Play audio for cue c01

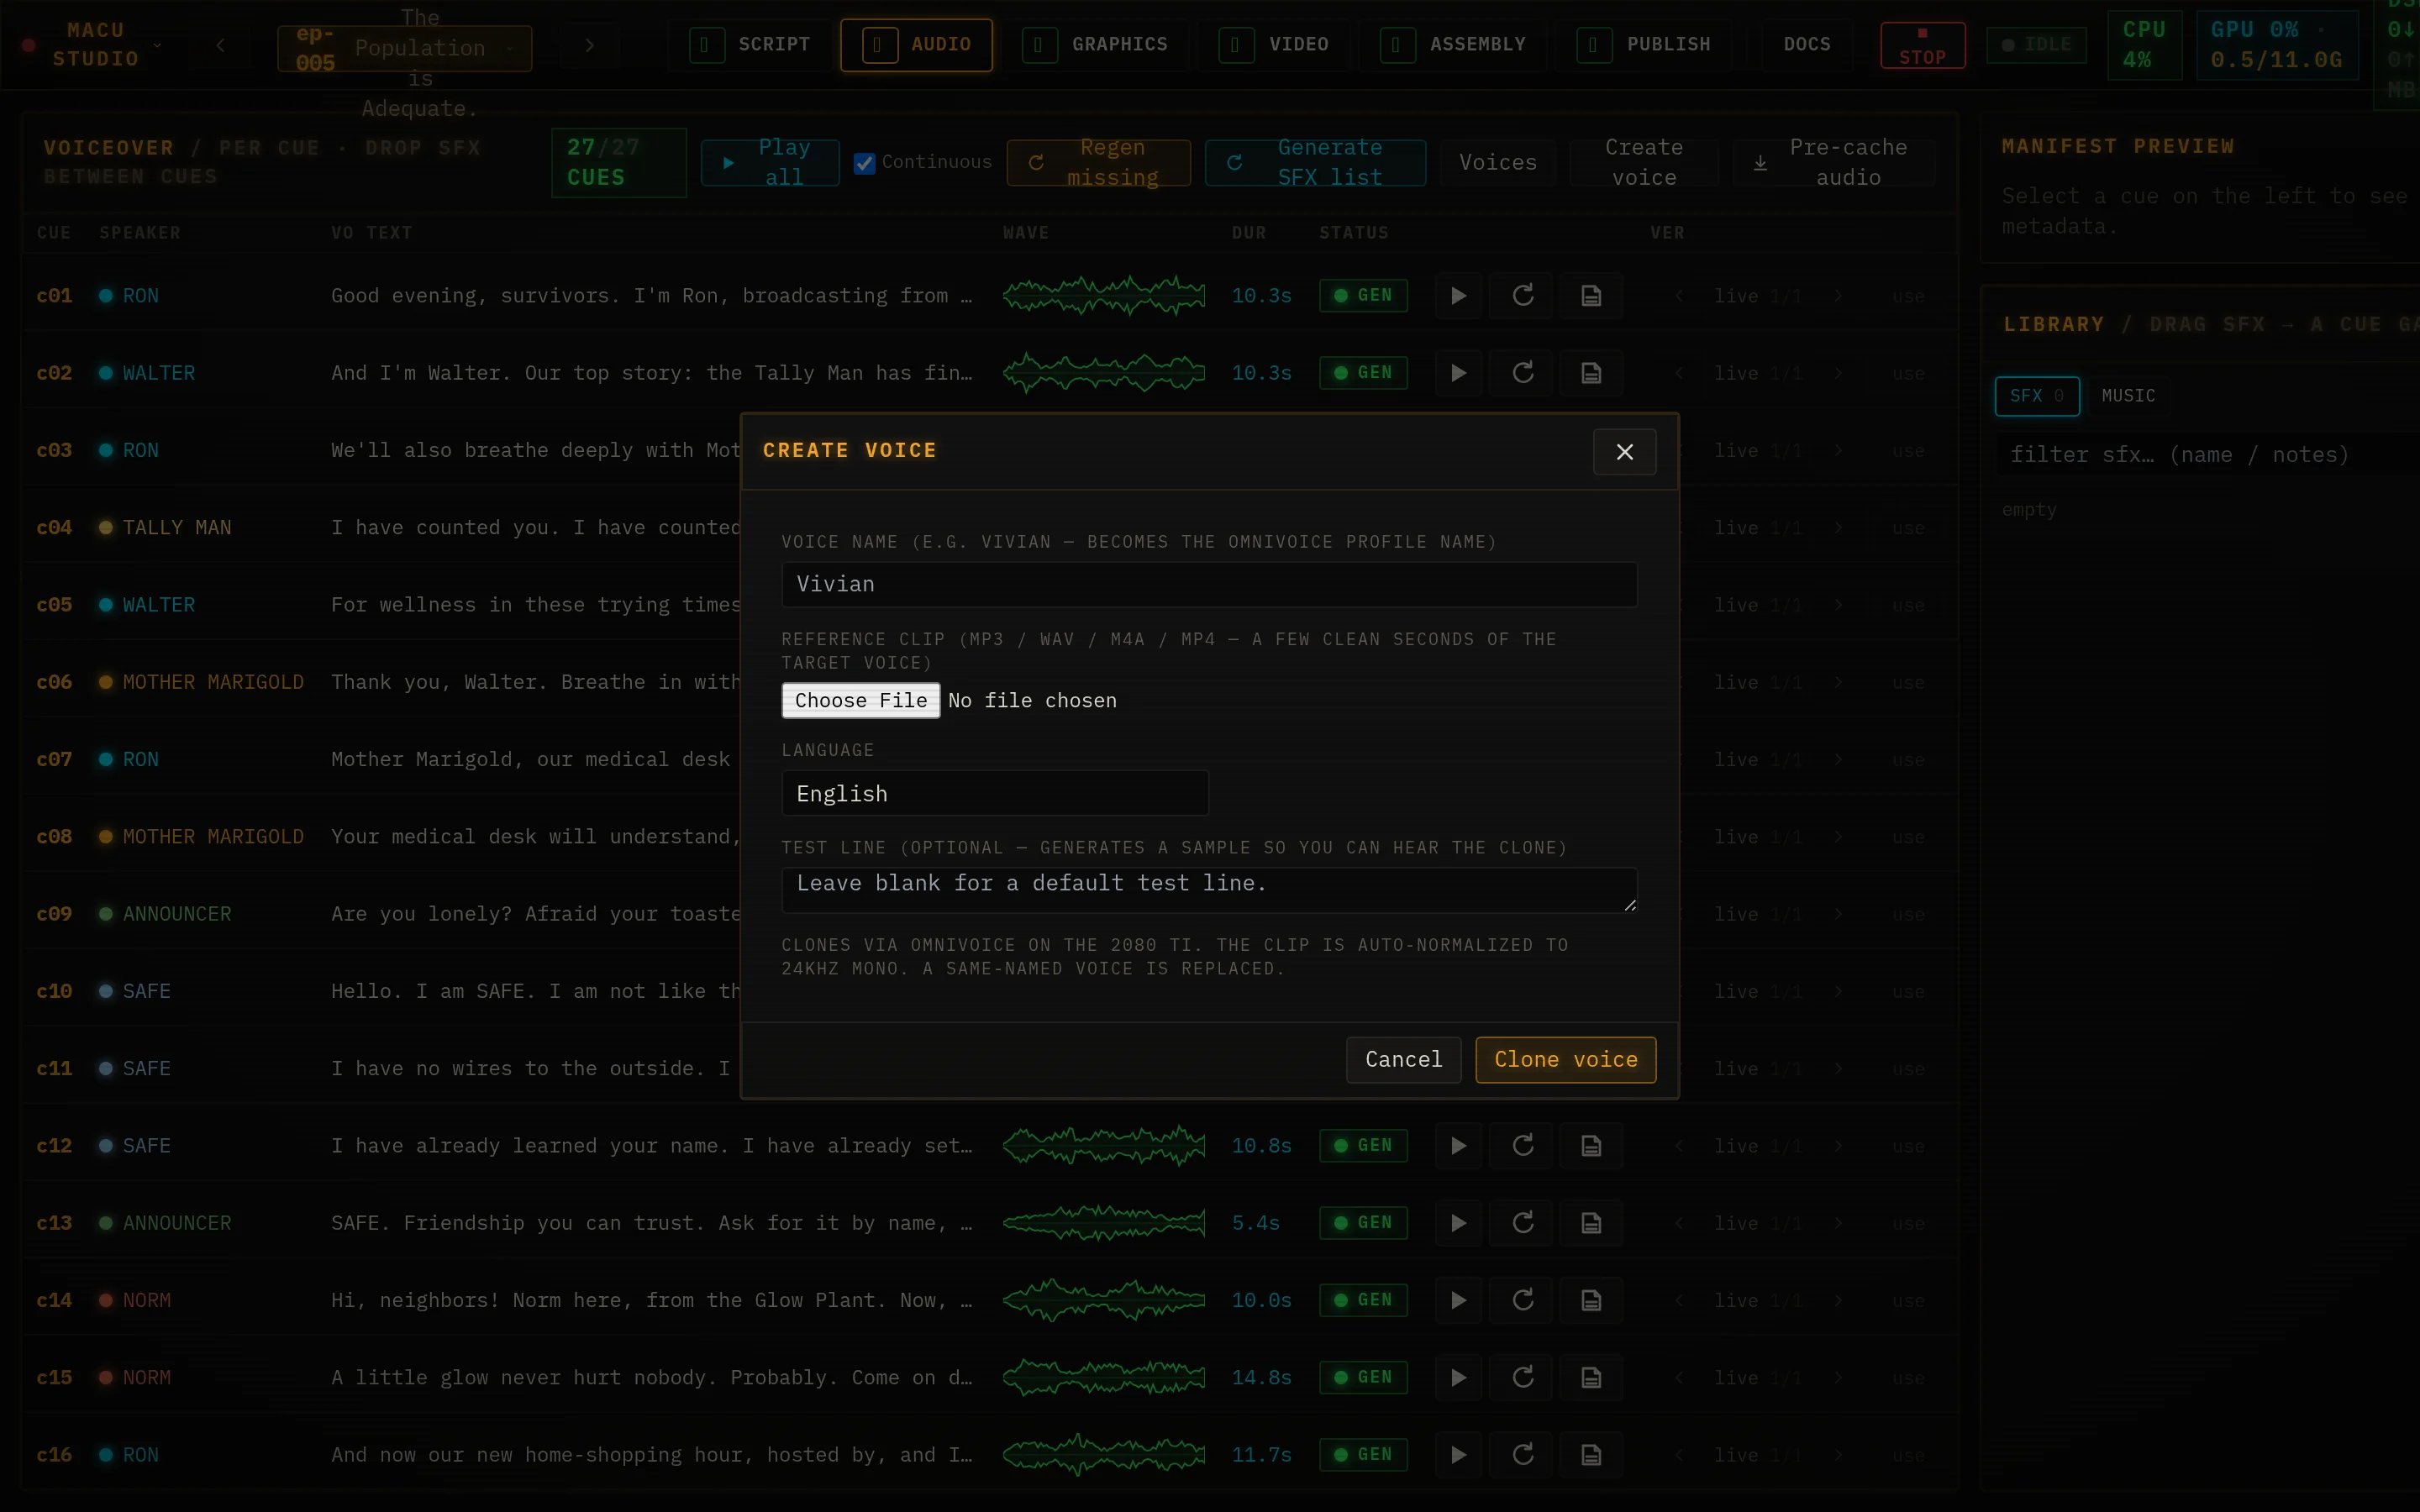tap(1458, 296)
